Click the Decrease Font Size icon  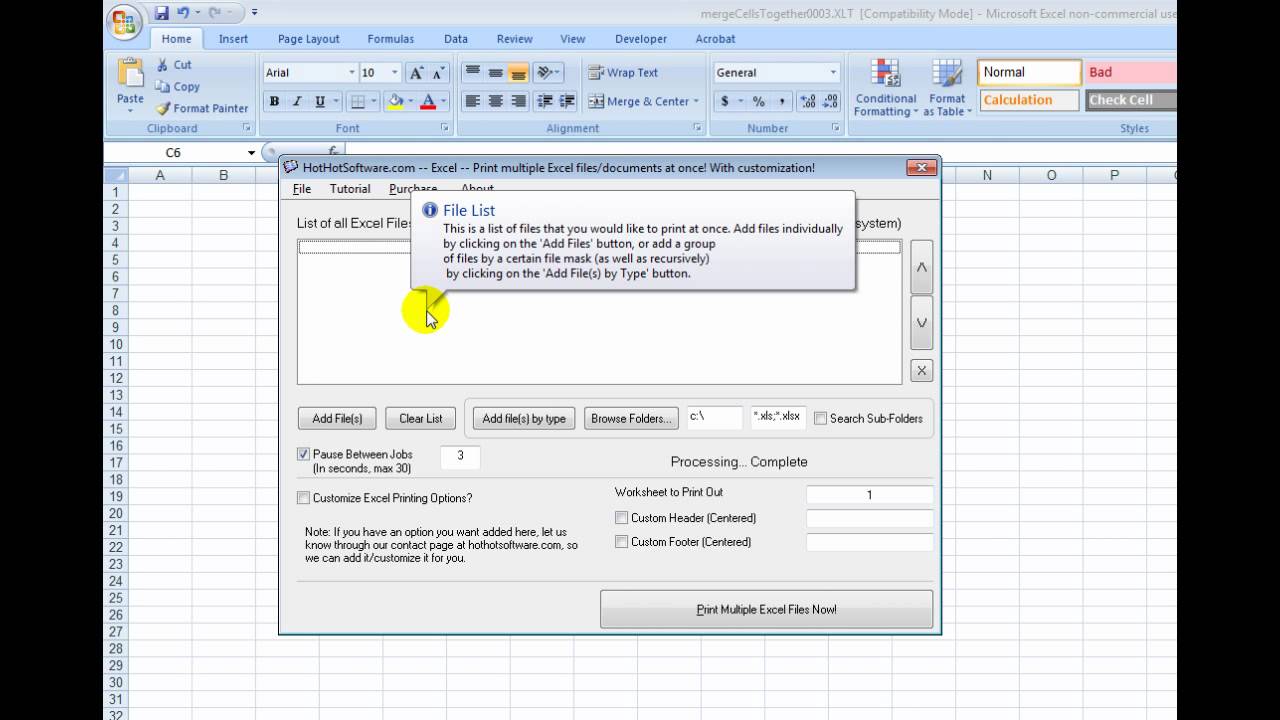click(x=439, y=73)
